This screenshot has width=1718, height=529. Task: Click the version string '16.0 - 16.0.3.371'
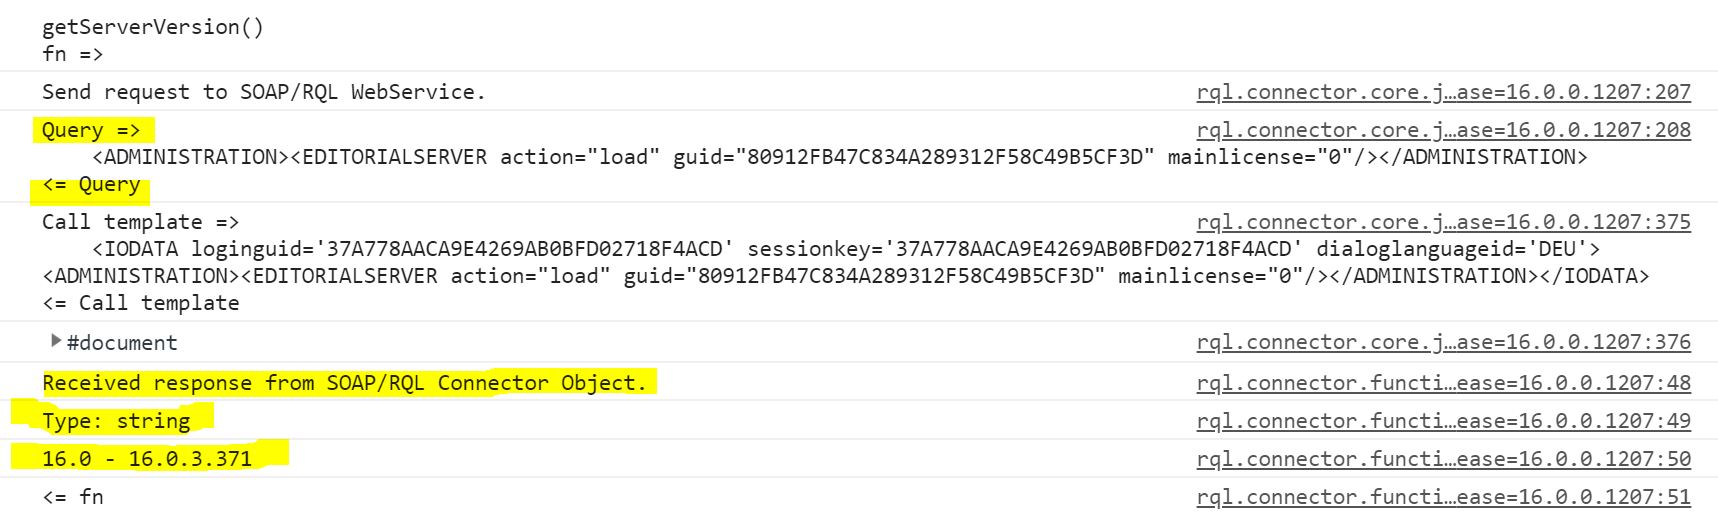(147, 459)
